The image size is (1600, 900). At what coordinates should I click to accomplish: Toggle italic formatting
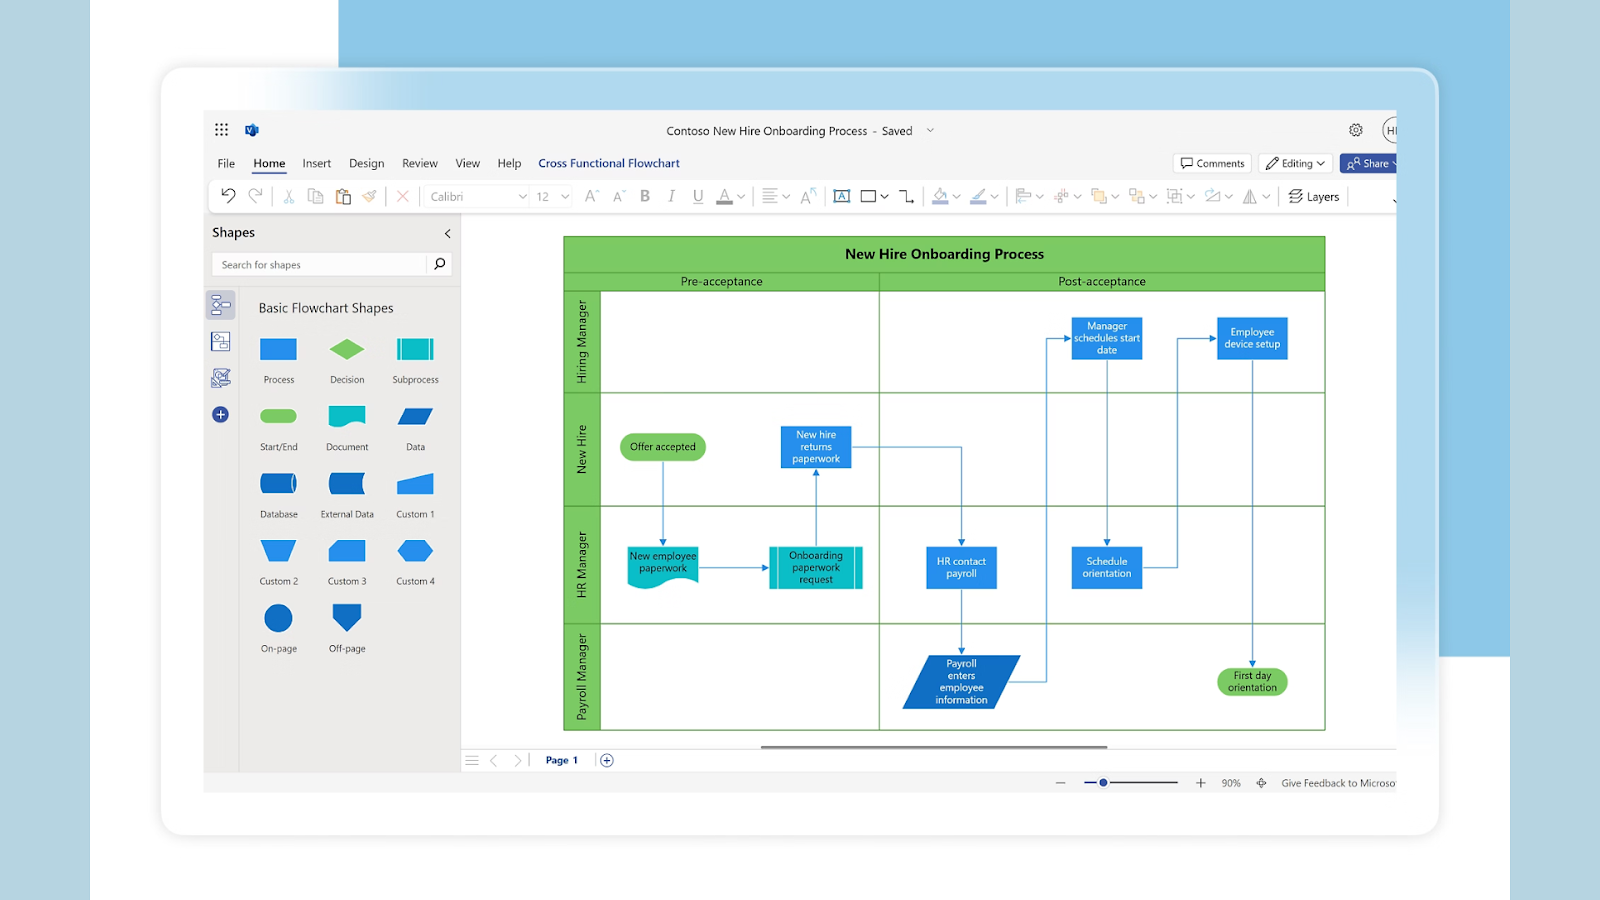[671, 196]
